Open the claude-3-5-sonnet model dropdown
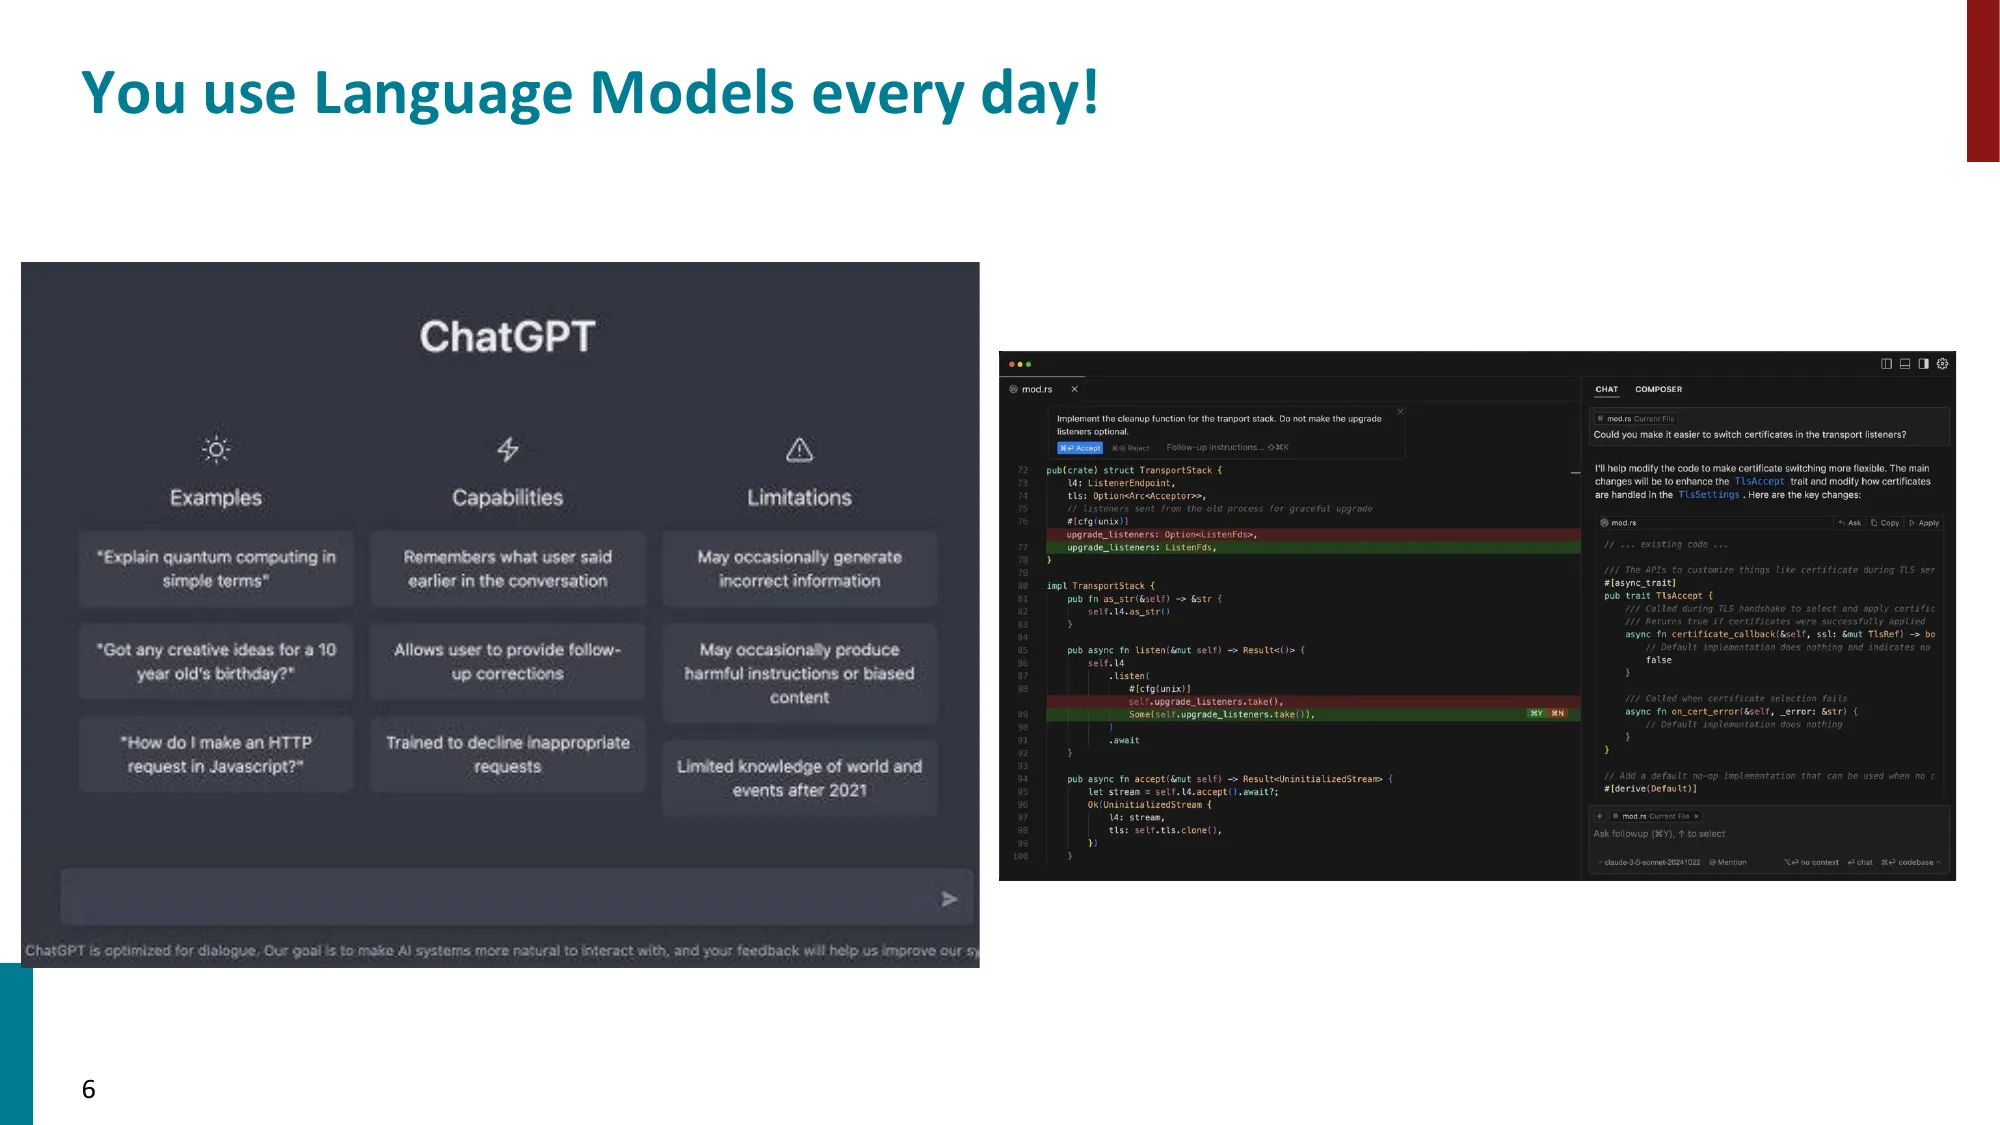Image resolution: width=2000 pixels, height=1125 pixels. pyautogui.click(x=1651, y=862)
